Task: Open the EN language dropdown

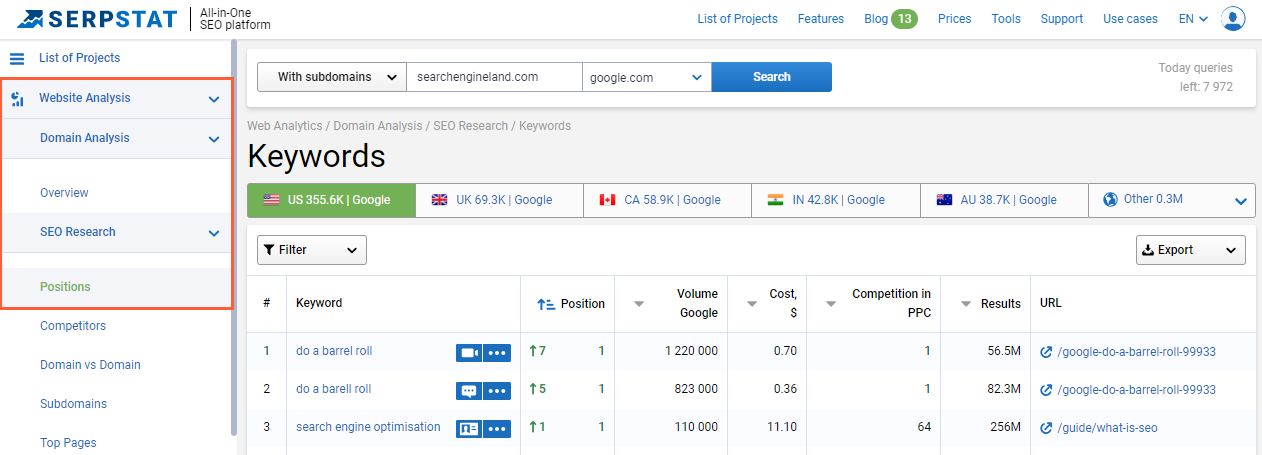Action: (1194, 19)
